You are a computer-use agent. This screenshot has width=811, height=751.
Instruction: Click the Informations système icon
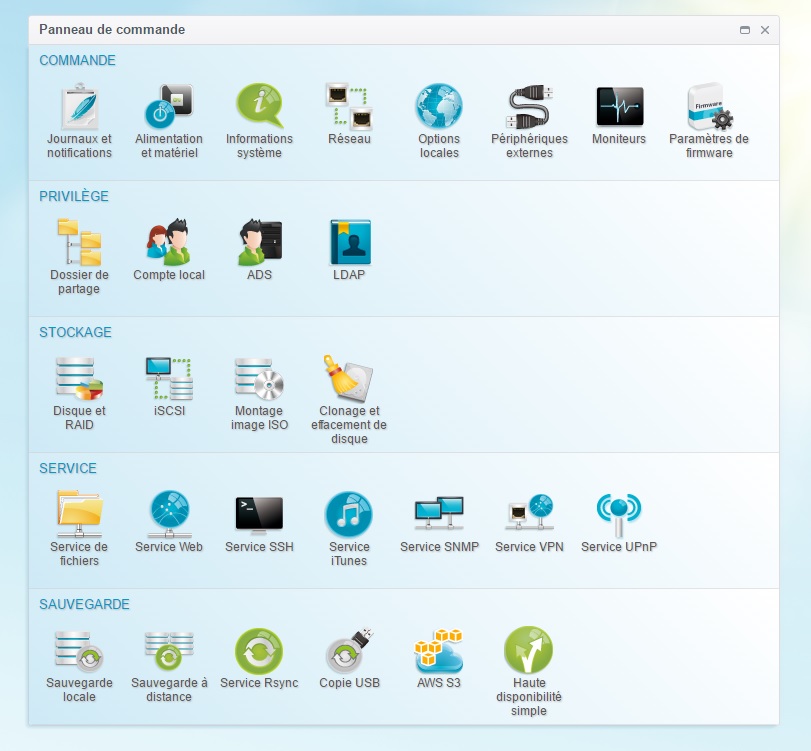click(259, 108)
